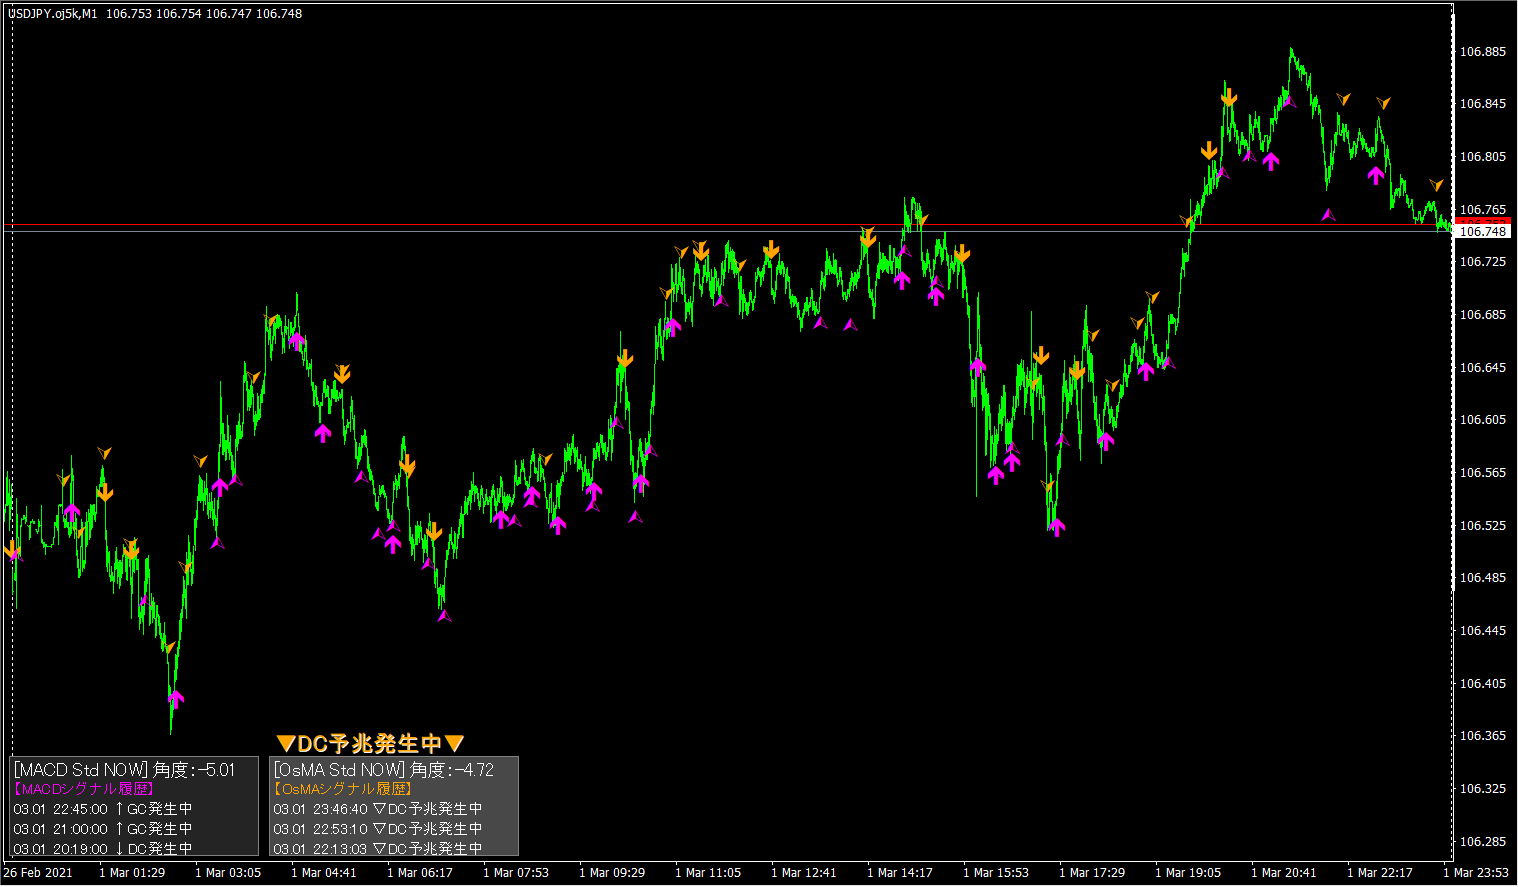The width and height of the screenshot is (1518, 887).
Task: Click the 【OsMAシグナル履歴】 heading
Action: 343,789
